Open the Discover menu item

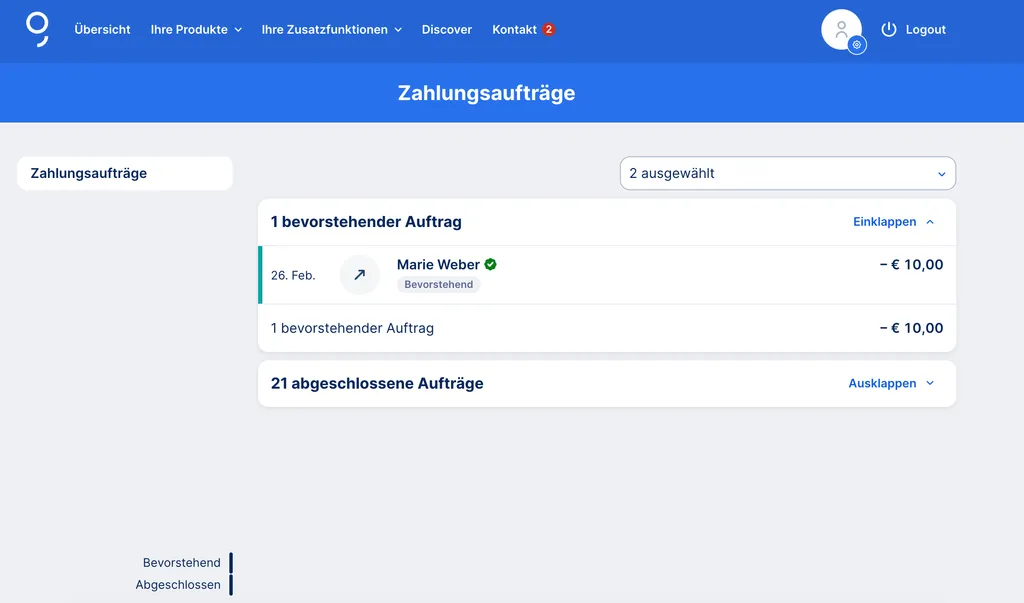coord(447,30)
